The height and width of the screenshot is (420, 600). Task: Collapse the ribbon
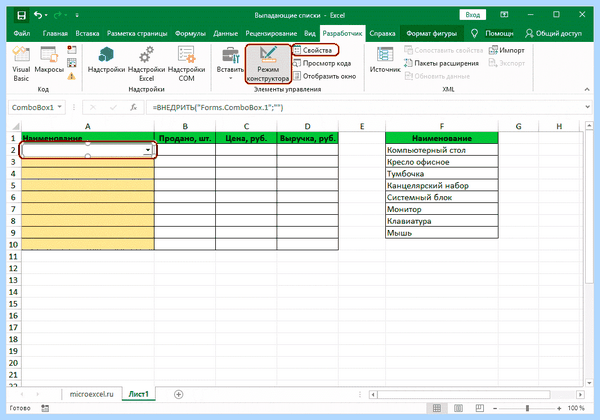587,89
